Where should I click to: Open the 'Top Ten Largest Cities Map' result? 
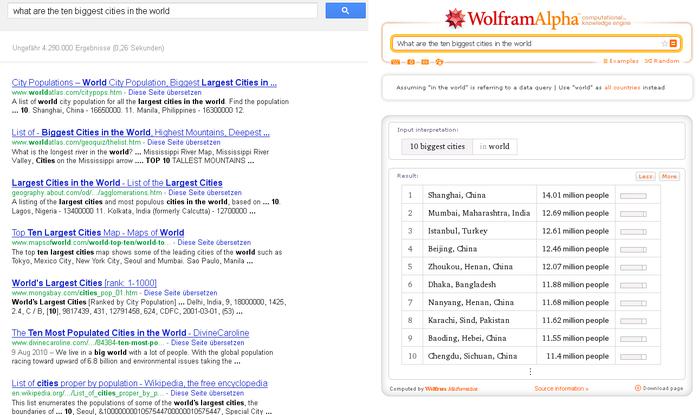click(98, 233)
